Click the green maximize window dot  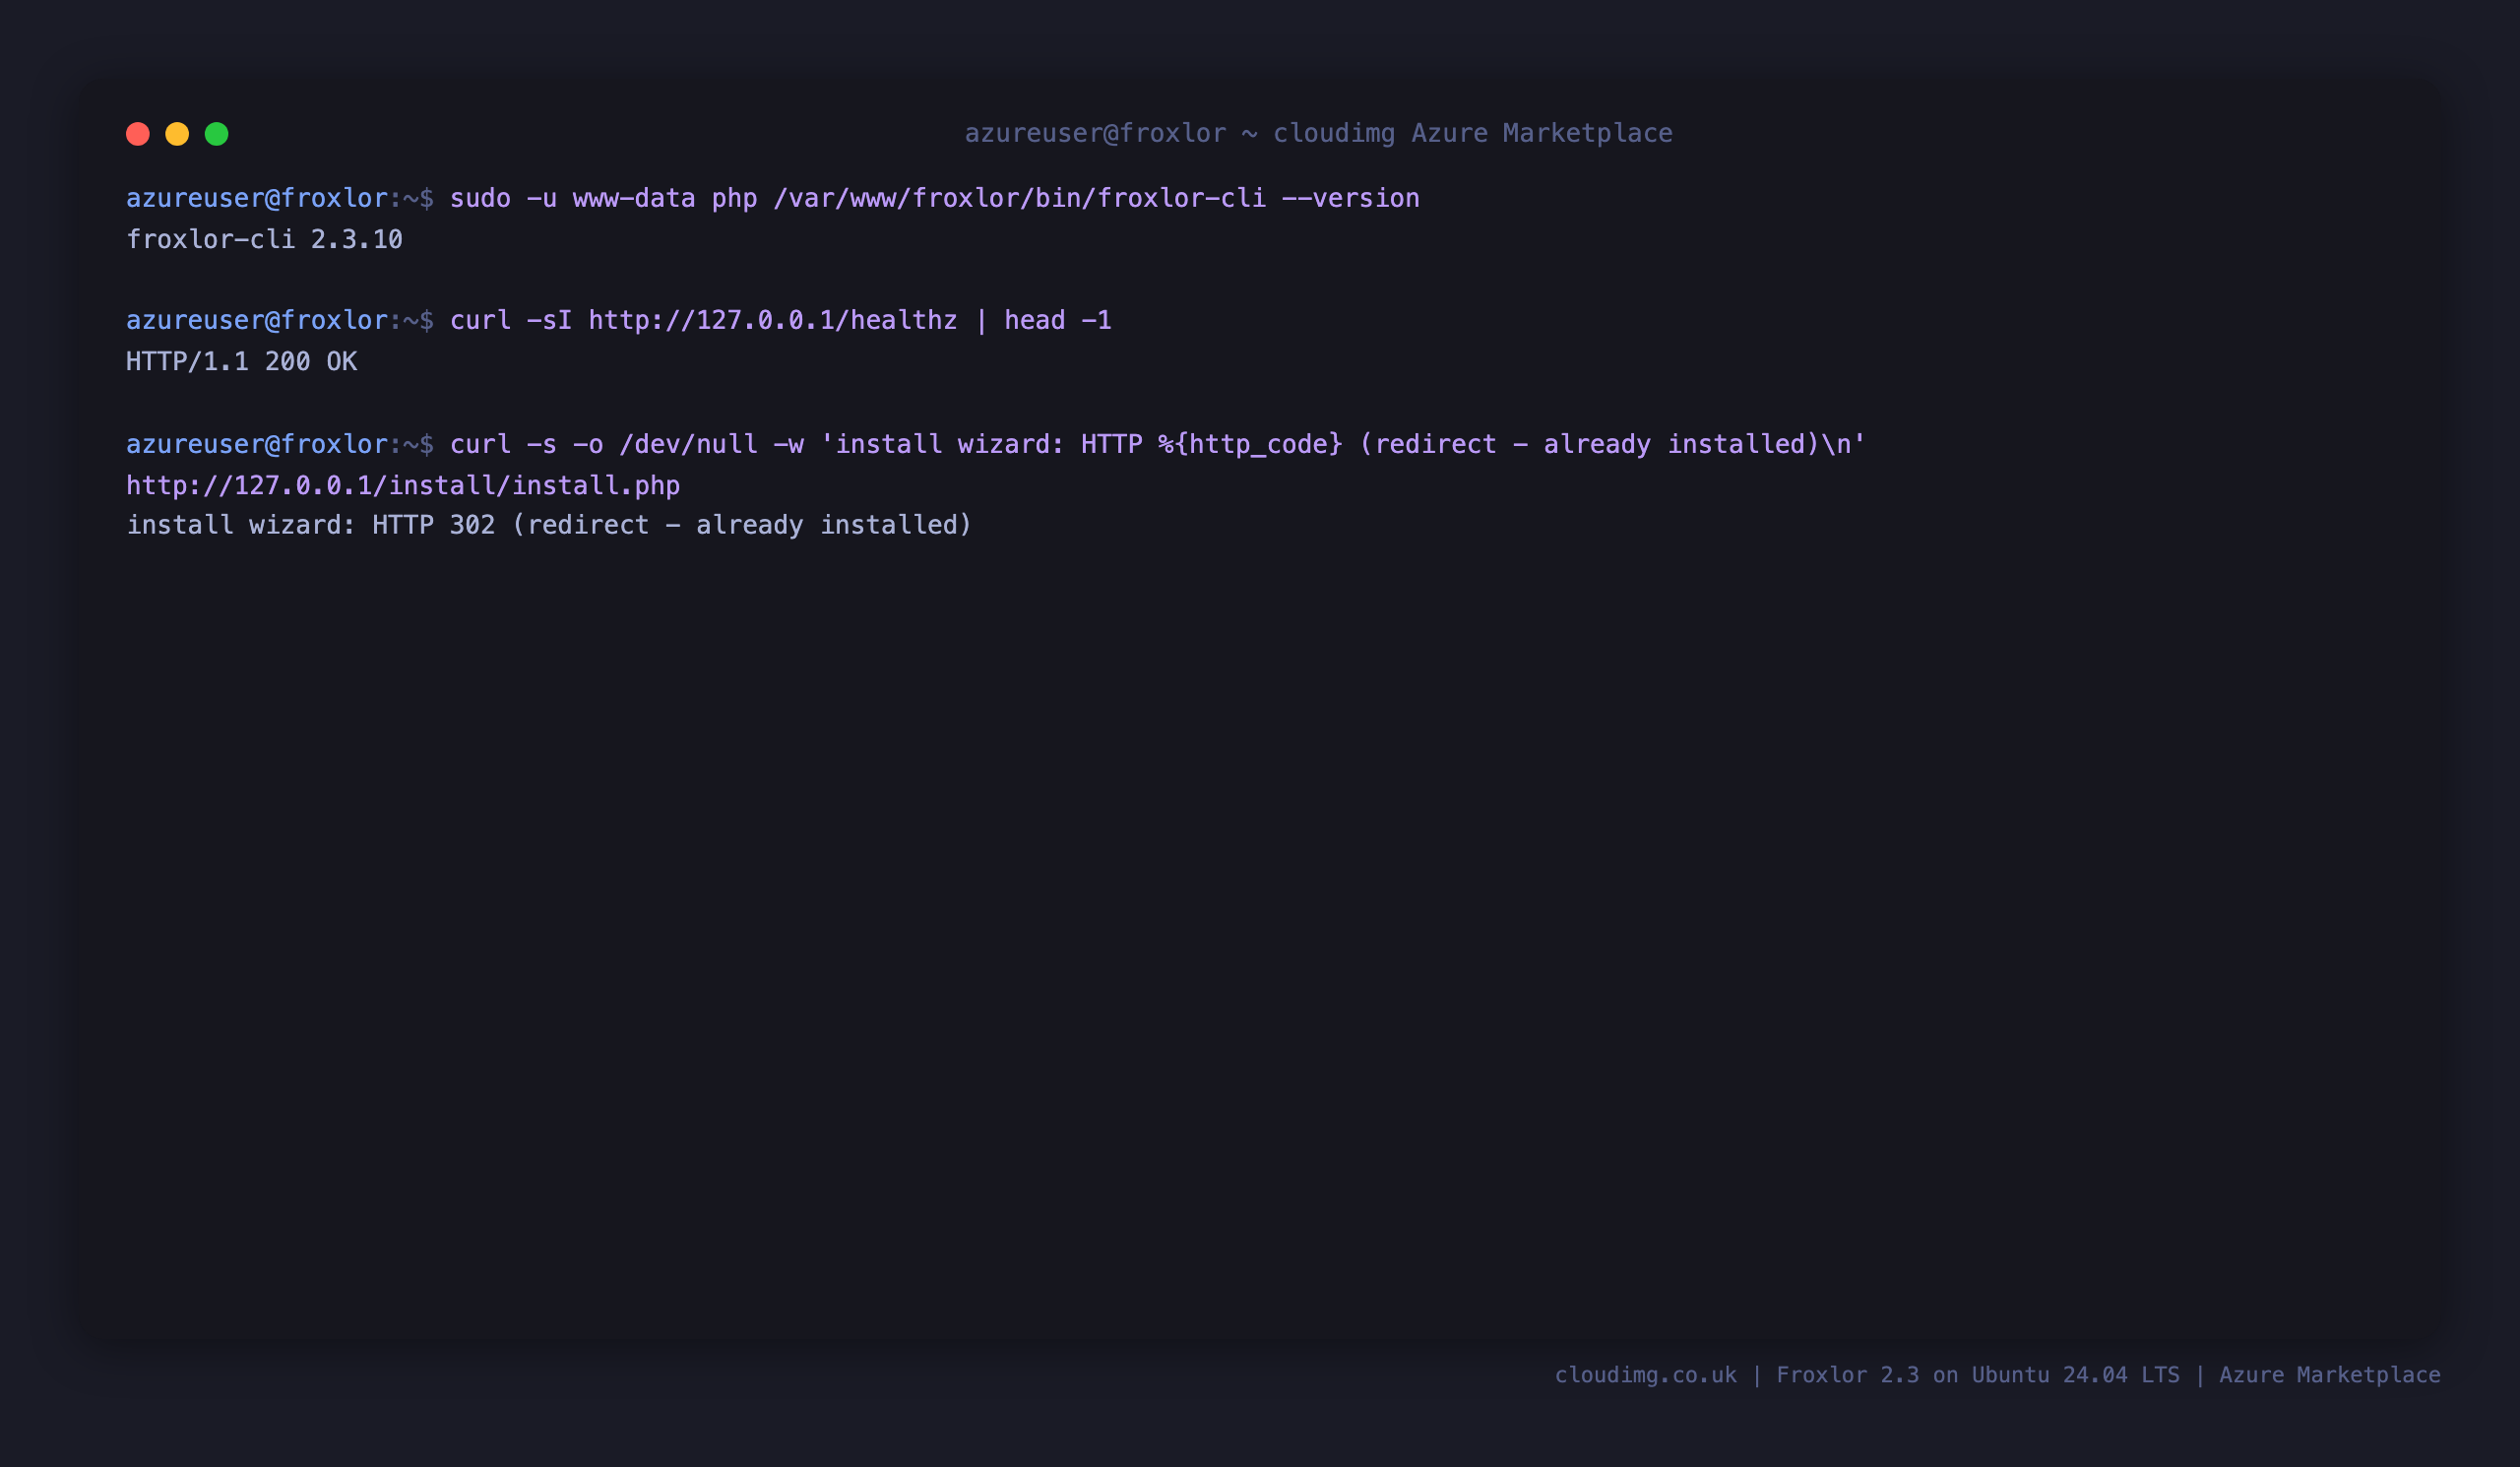point(217,134)
